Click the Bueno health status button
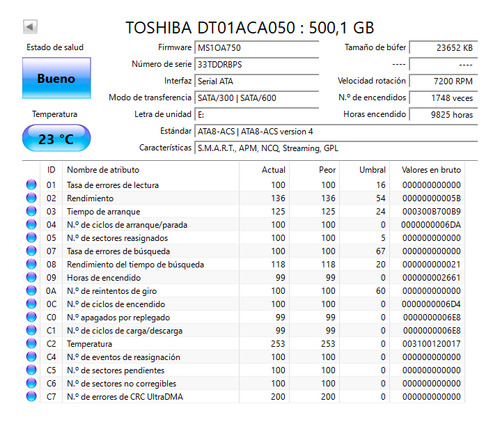The width and height of the screenshot is (500, 438). pos(56,78)
